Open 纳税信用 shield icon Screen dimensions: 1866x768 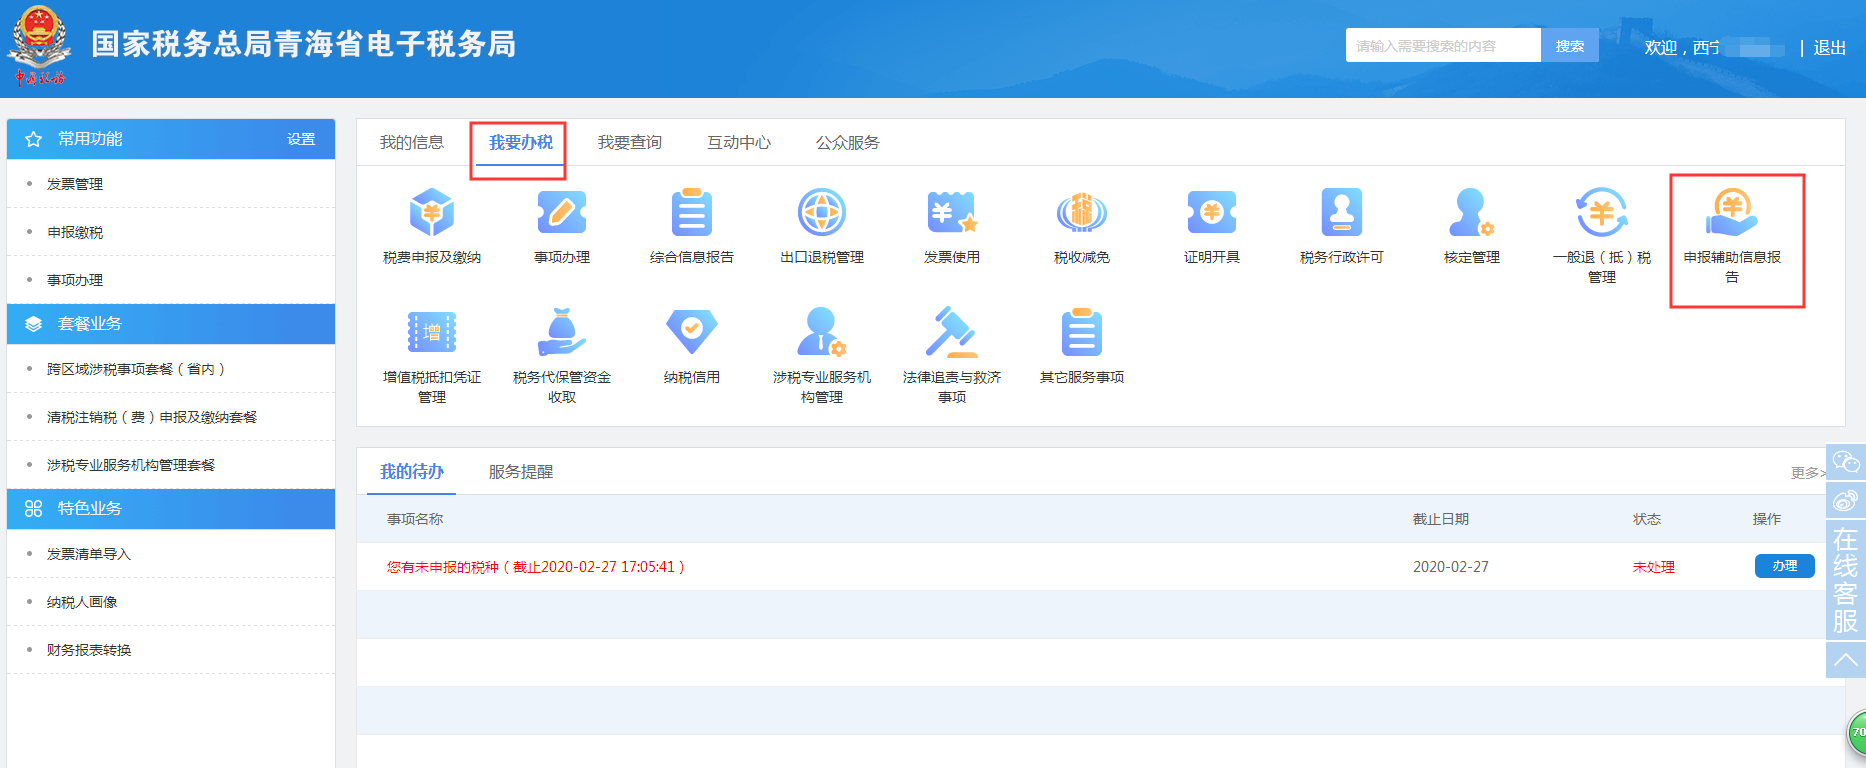click(x=692, y=332)
